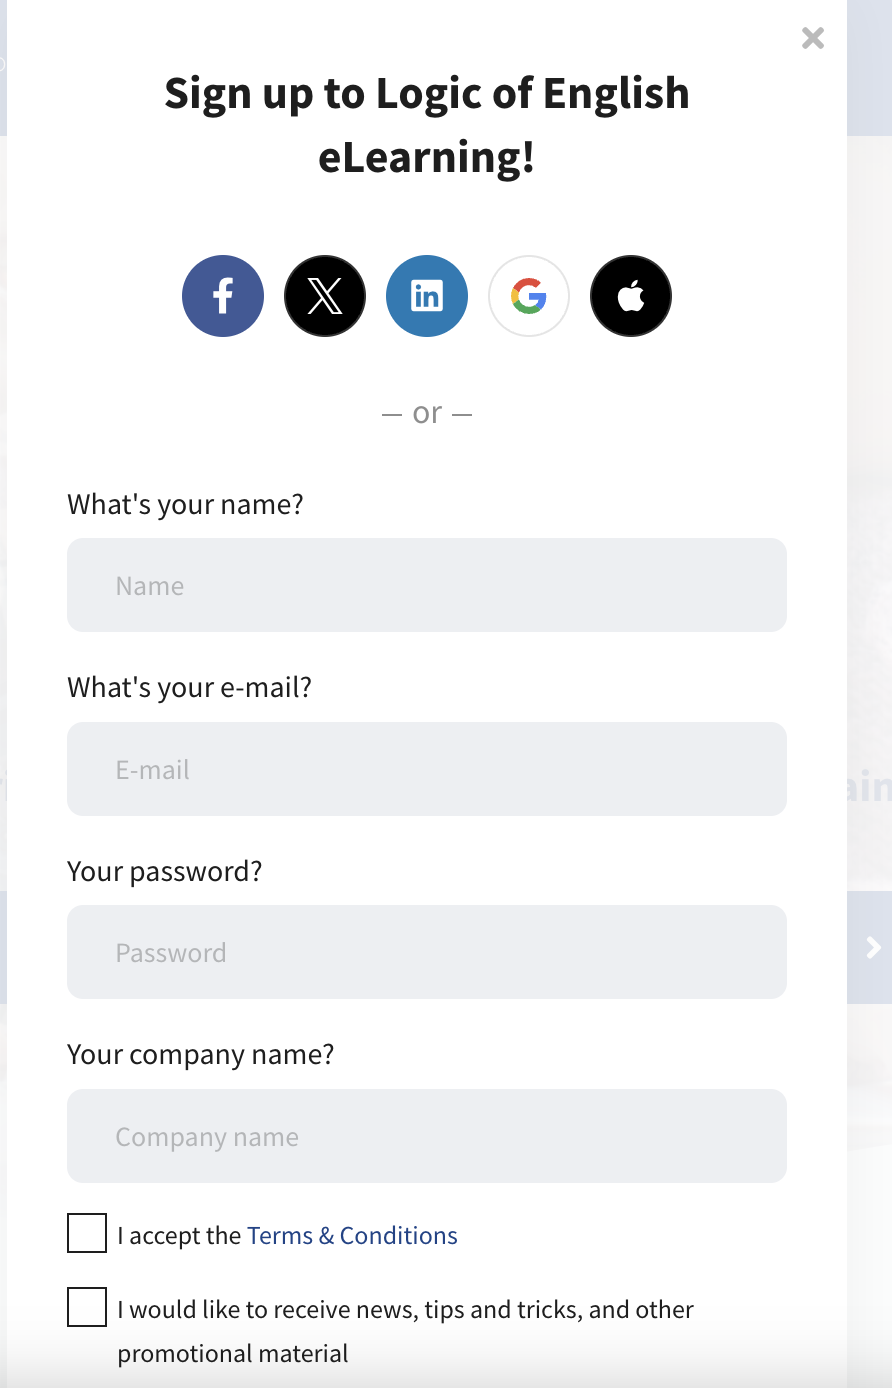Continue with the LinkedIn icon
Image resolution: width=892 pixels, height=1388 pixels.
(427, 296)
